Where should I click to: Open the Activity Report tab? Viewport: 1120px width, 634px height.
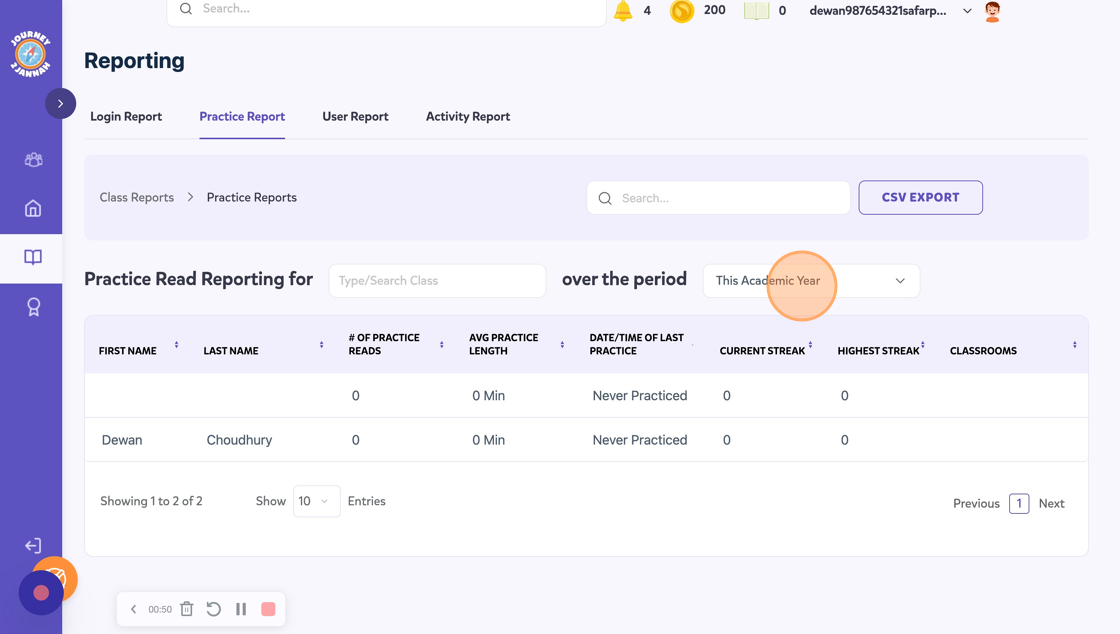click(x=468, y=116)
